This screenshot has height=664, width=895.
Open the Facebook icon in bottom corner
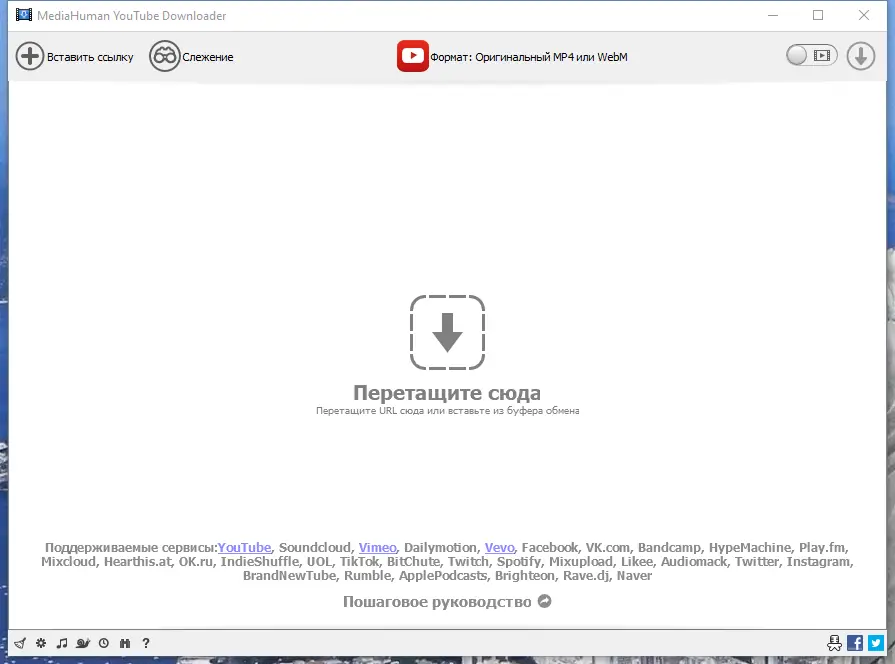pos(855,643)
